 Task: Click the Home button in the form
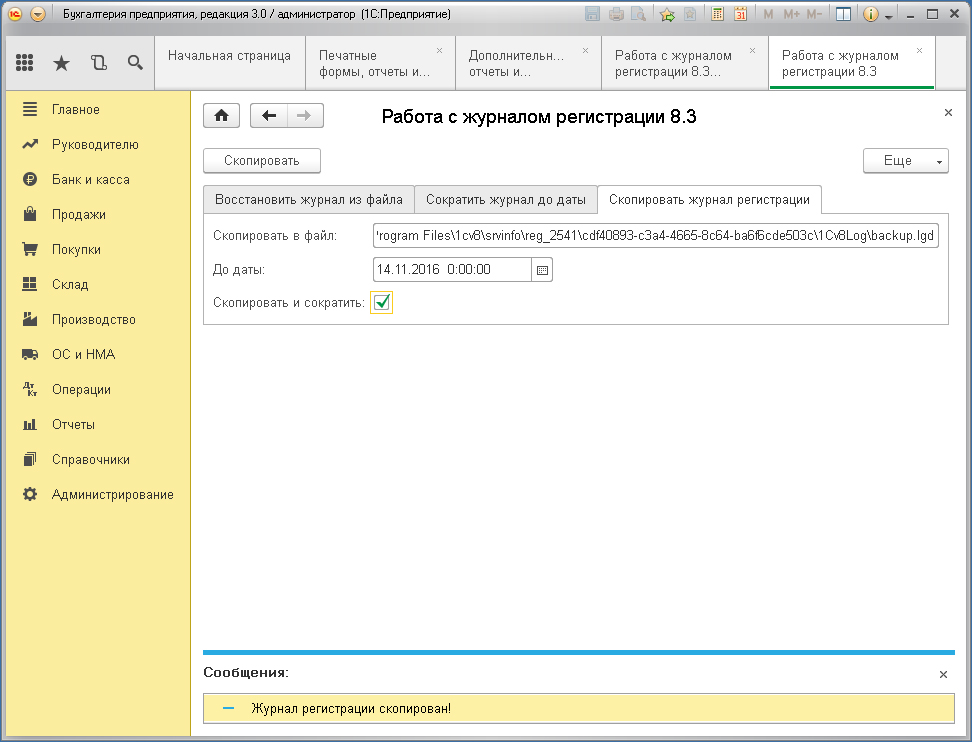[x=221, y=116]
